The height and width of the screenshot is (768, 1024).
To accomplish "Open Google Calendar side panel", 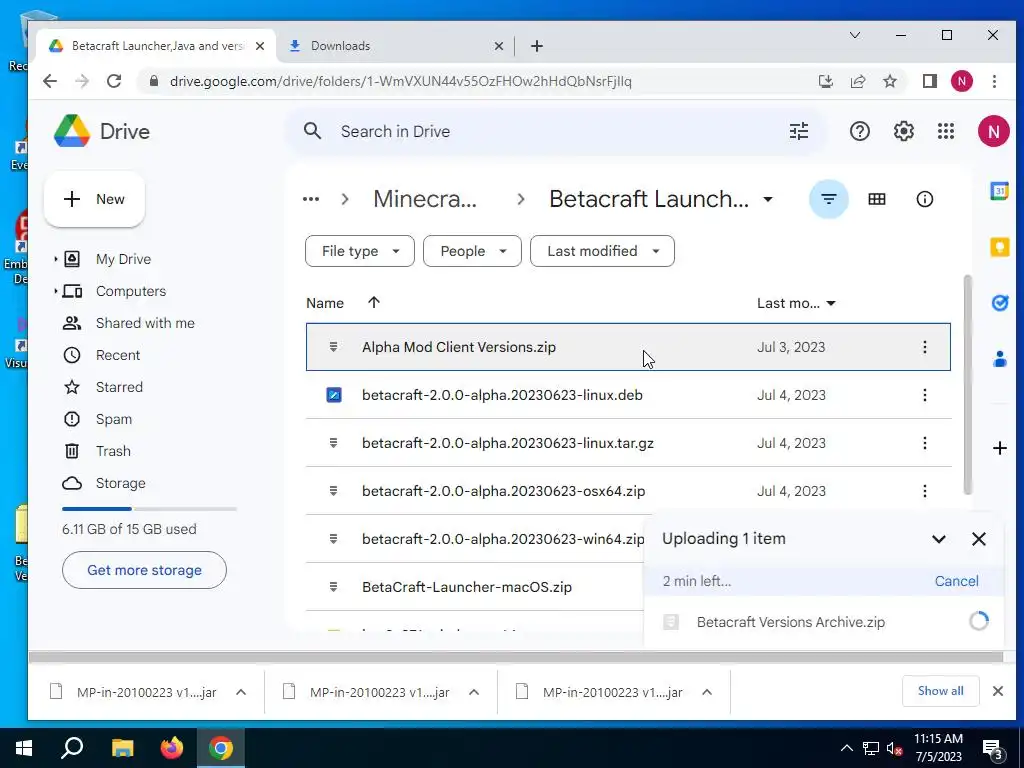I will point(999,191).
